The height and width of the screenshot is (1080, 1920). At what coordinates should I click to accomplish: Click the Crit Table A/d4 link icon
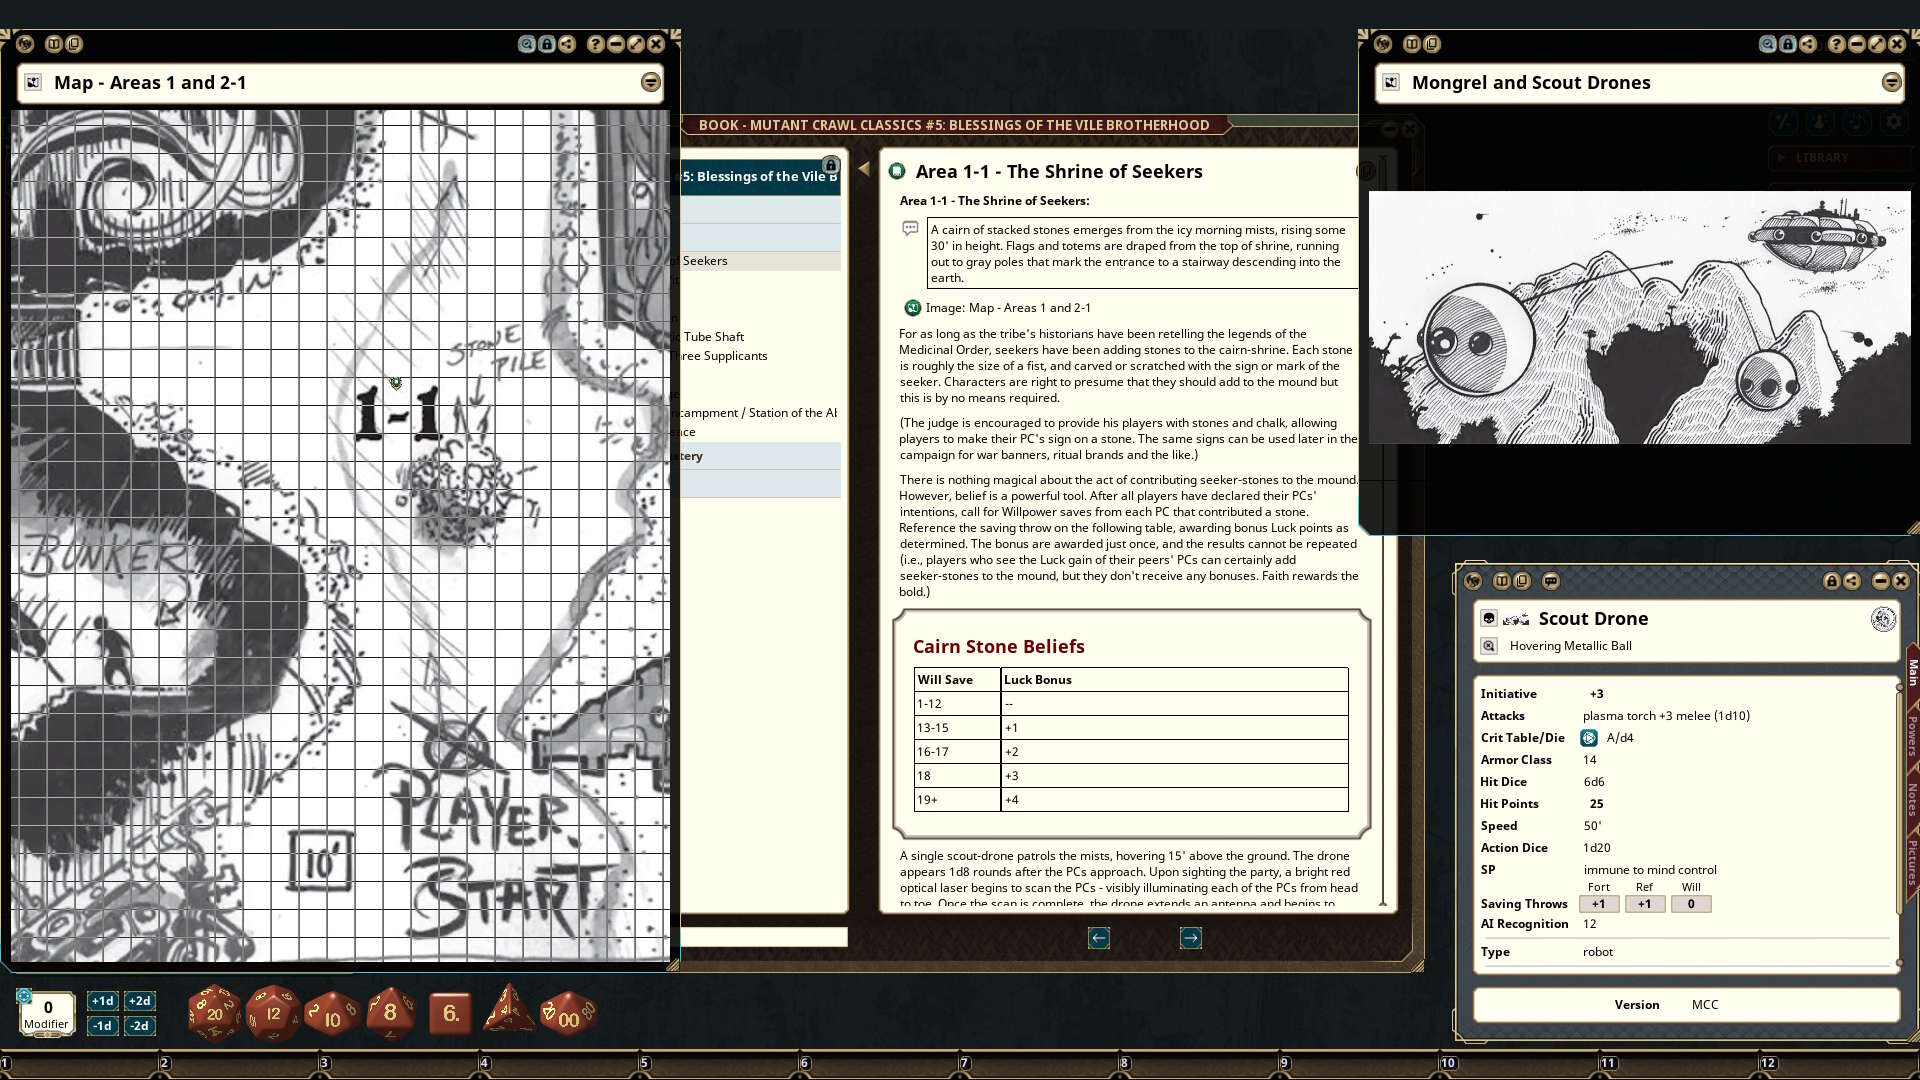pyautogui.click(x=1589, y=738)
